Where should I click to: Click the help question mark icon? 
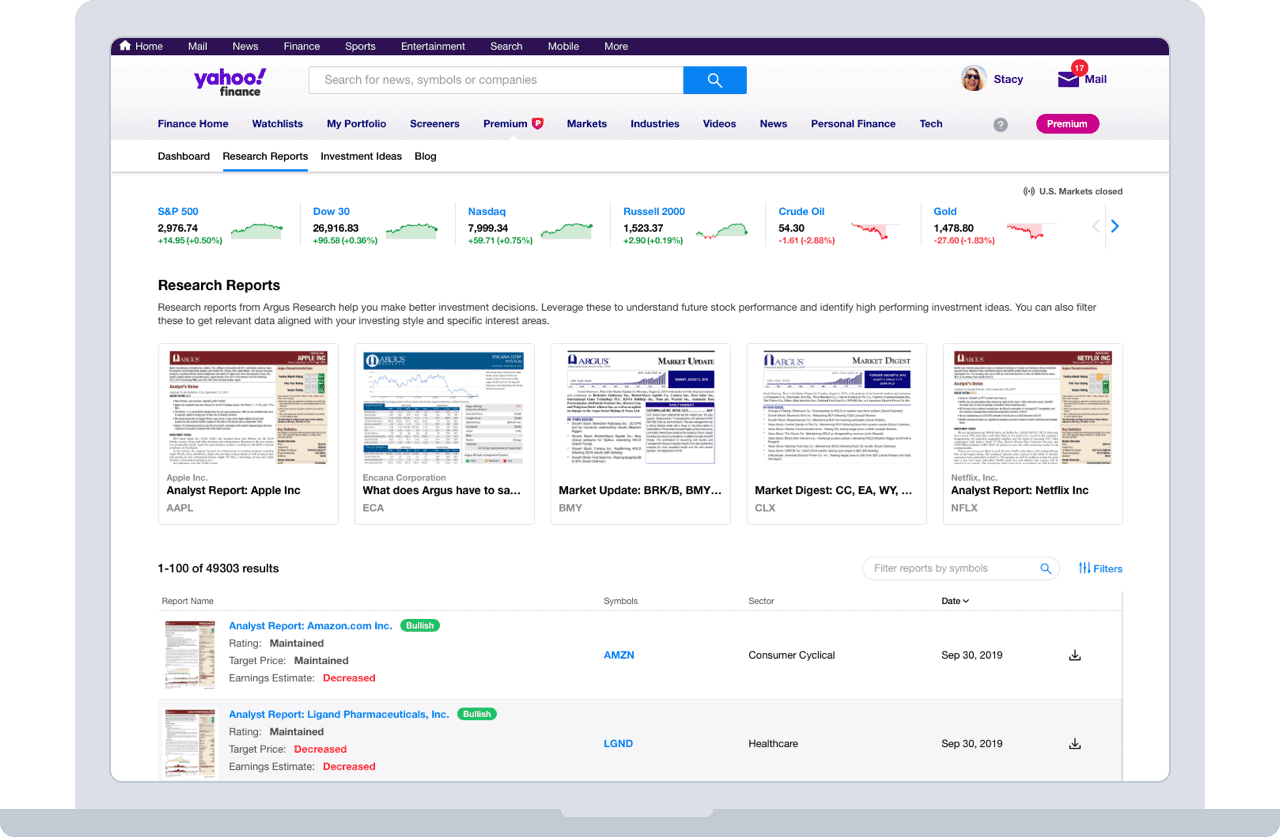pos(1000,125)
